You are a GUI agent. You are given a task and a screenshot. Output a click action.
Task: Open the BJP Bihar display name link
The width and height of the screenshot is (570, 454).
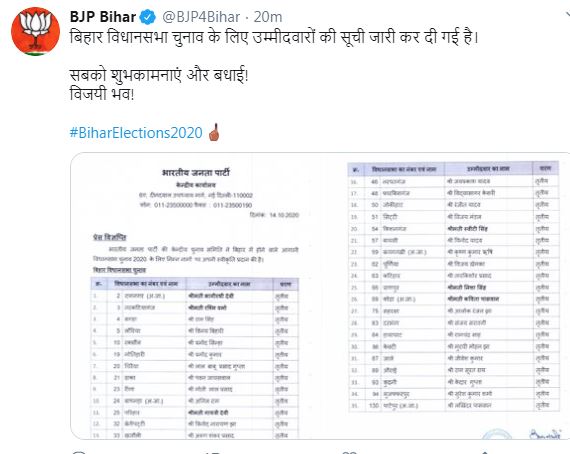point(103,17)
